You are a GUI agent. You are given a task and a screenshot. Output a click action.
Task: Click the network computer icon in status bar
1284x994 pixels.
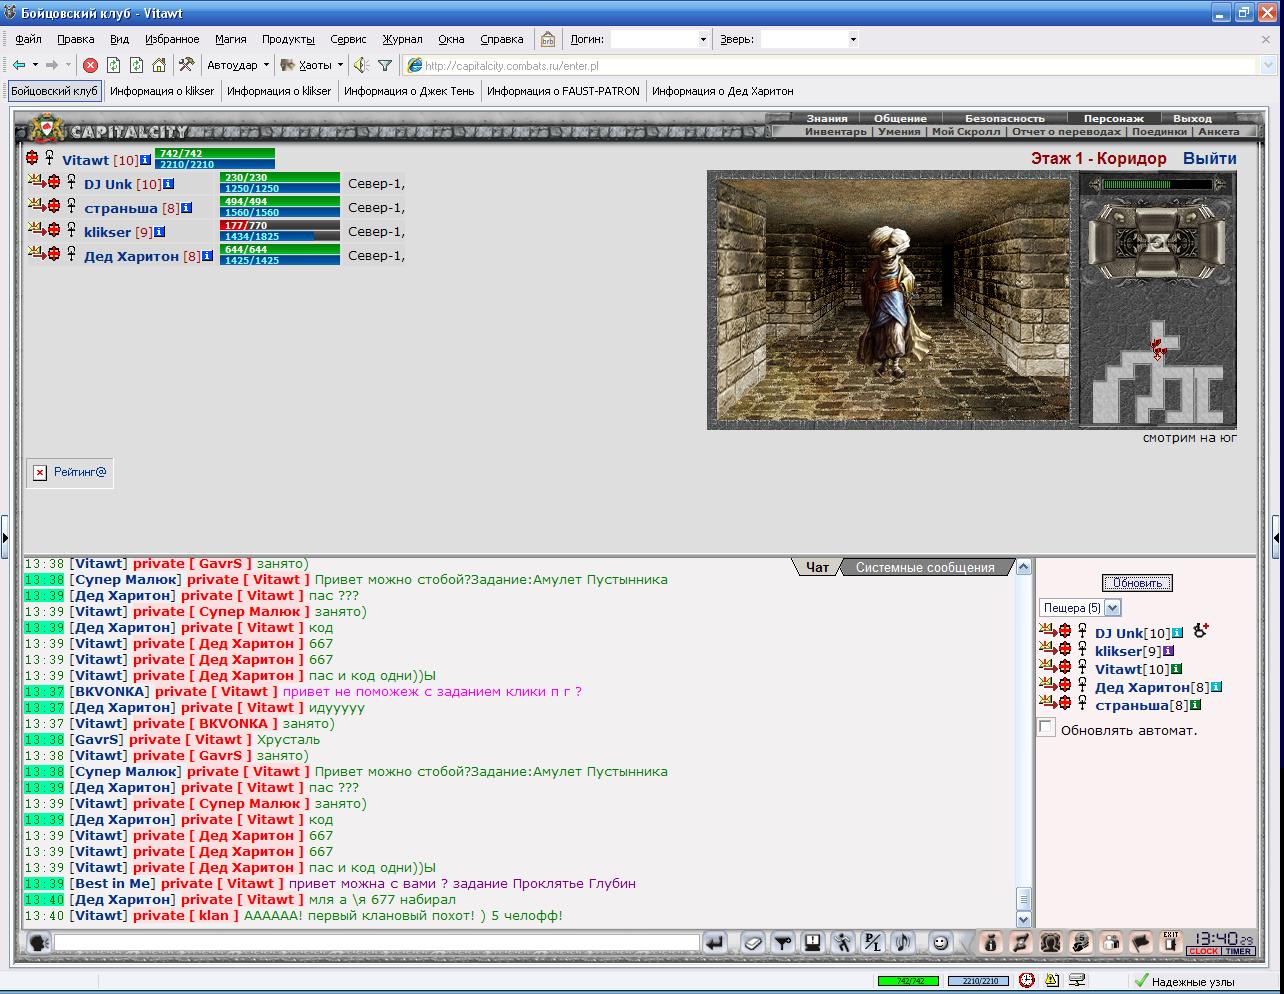click(1078, 981)
